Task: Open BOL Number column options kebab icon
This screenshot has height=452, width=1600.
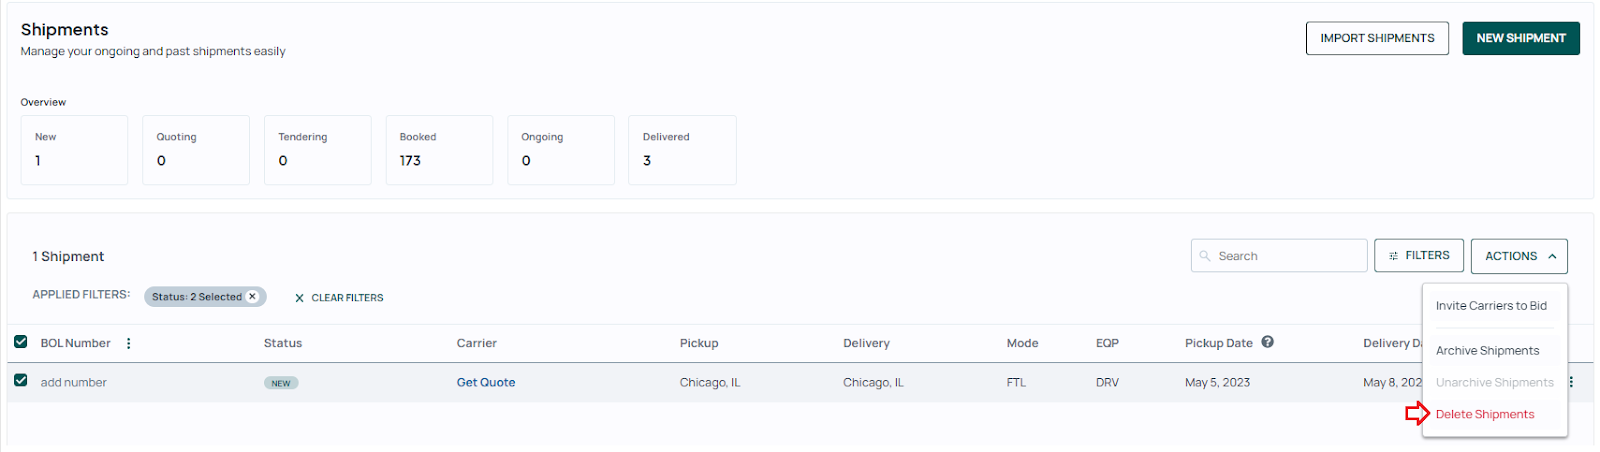Action: 128,343
